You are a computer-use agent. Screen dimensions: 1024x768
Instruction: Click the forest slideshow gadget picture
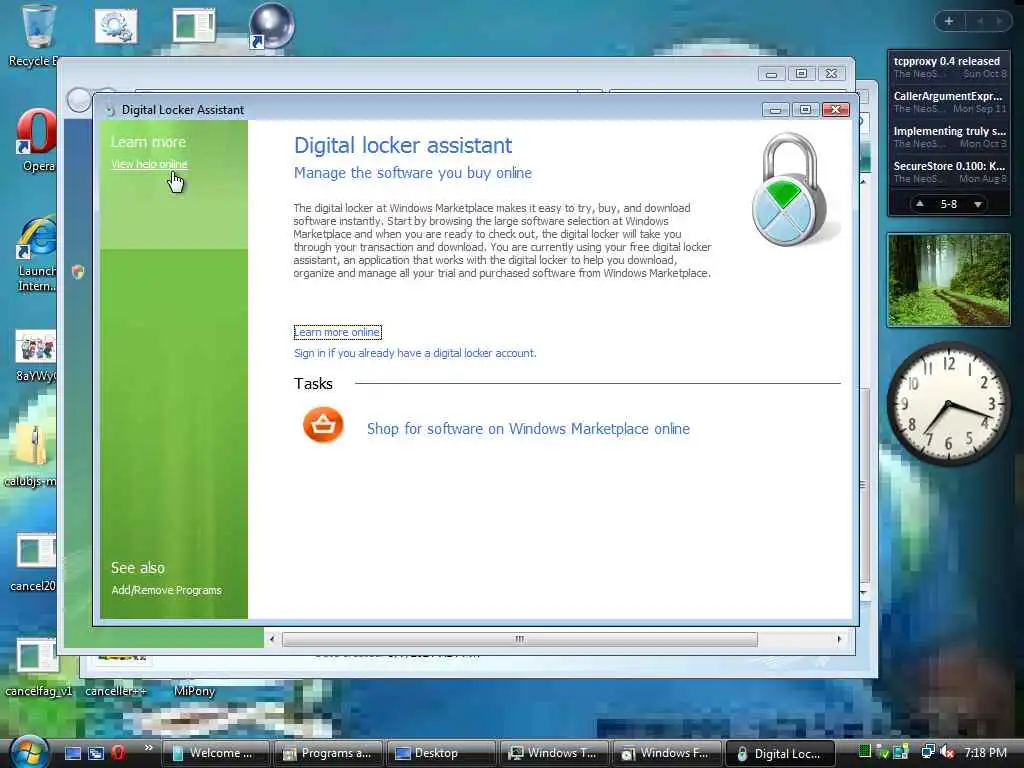(x=948, y=280)
